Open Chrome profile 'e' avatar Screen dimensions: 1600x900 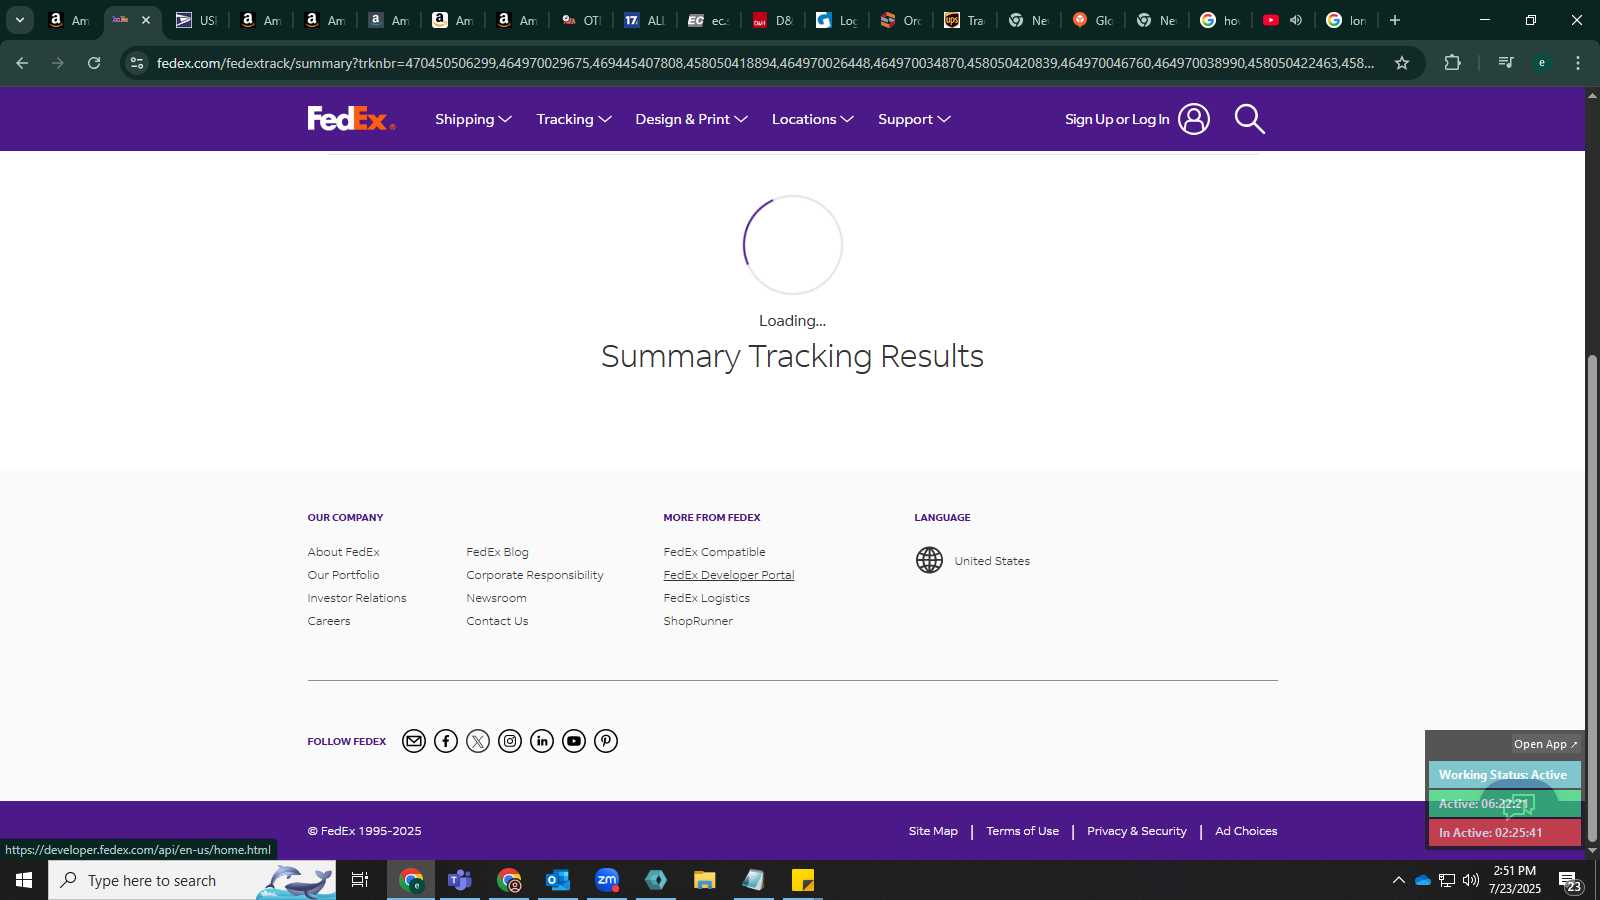pos(1542,63)
